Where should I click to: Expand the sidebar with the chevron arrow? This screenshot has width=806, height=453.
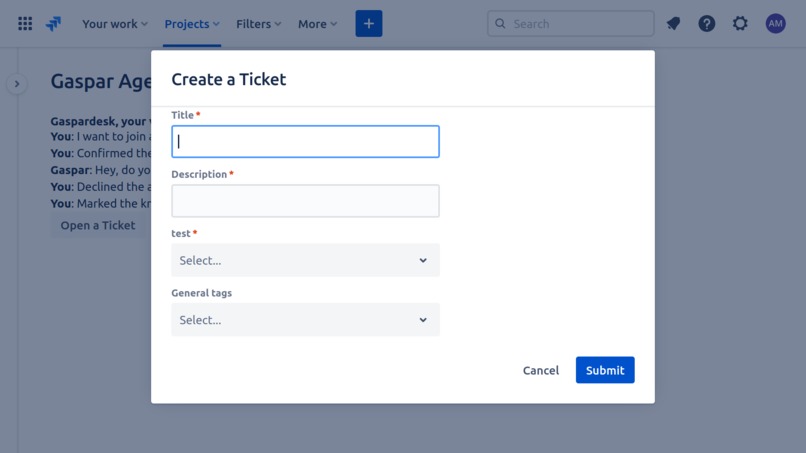17,84
